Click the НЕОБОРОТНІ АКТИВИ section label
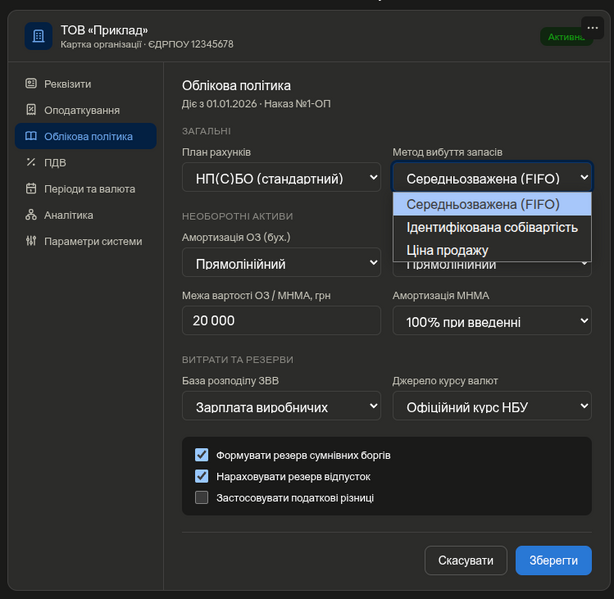Viewport: 614px width, 599px height. [237, 216]
